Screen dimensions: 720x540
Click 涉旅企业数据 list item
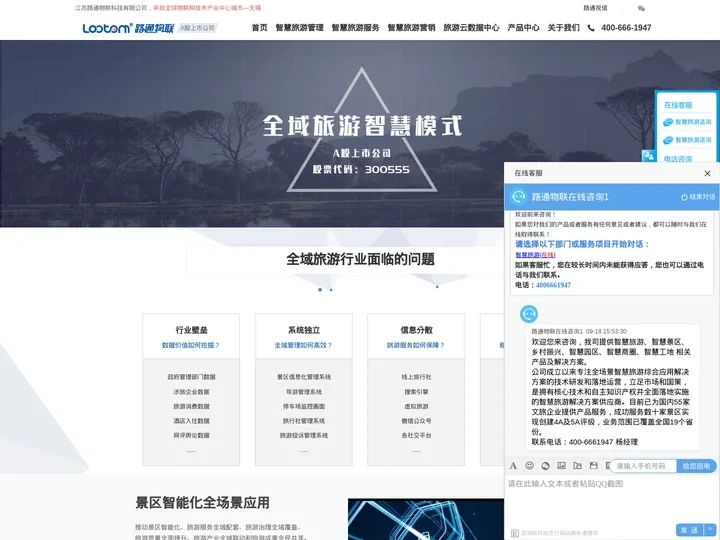pos(191,392)
